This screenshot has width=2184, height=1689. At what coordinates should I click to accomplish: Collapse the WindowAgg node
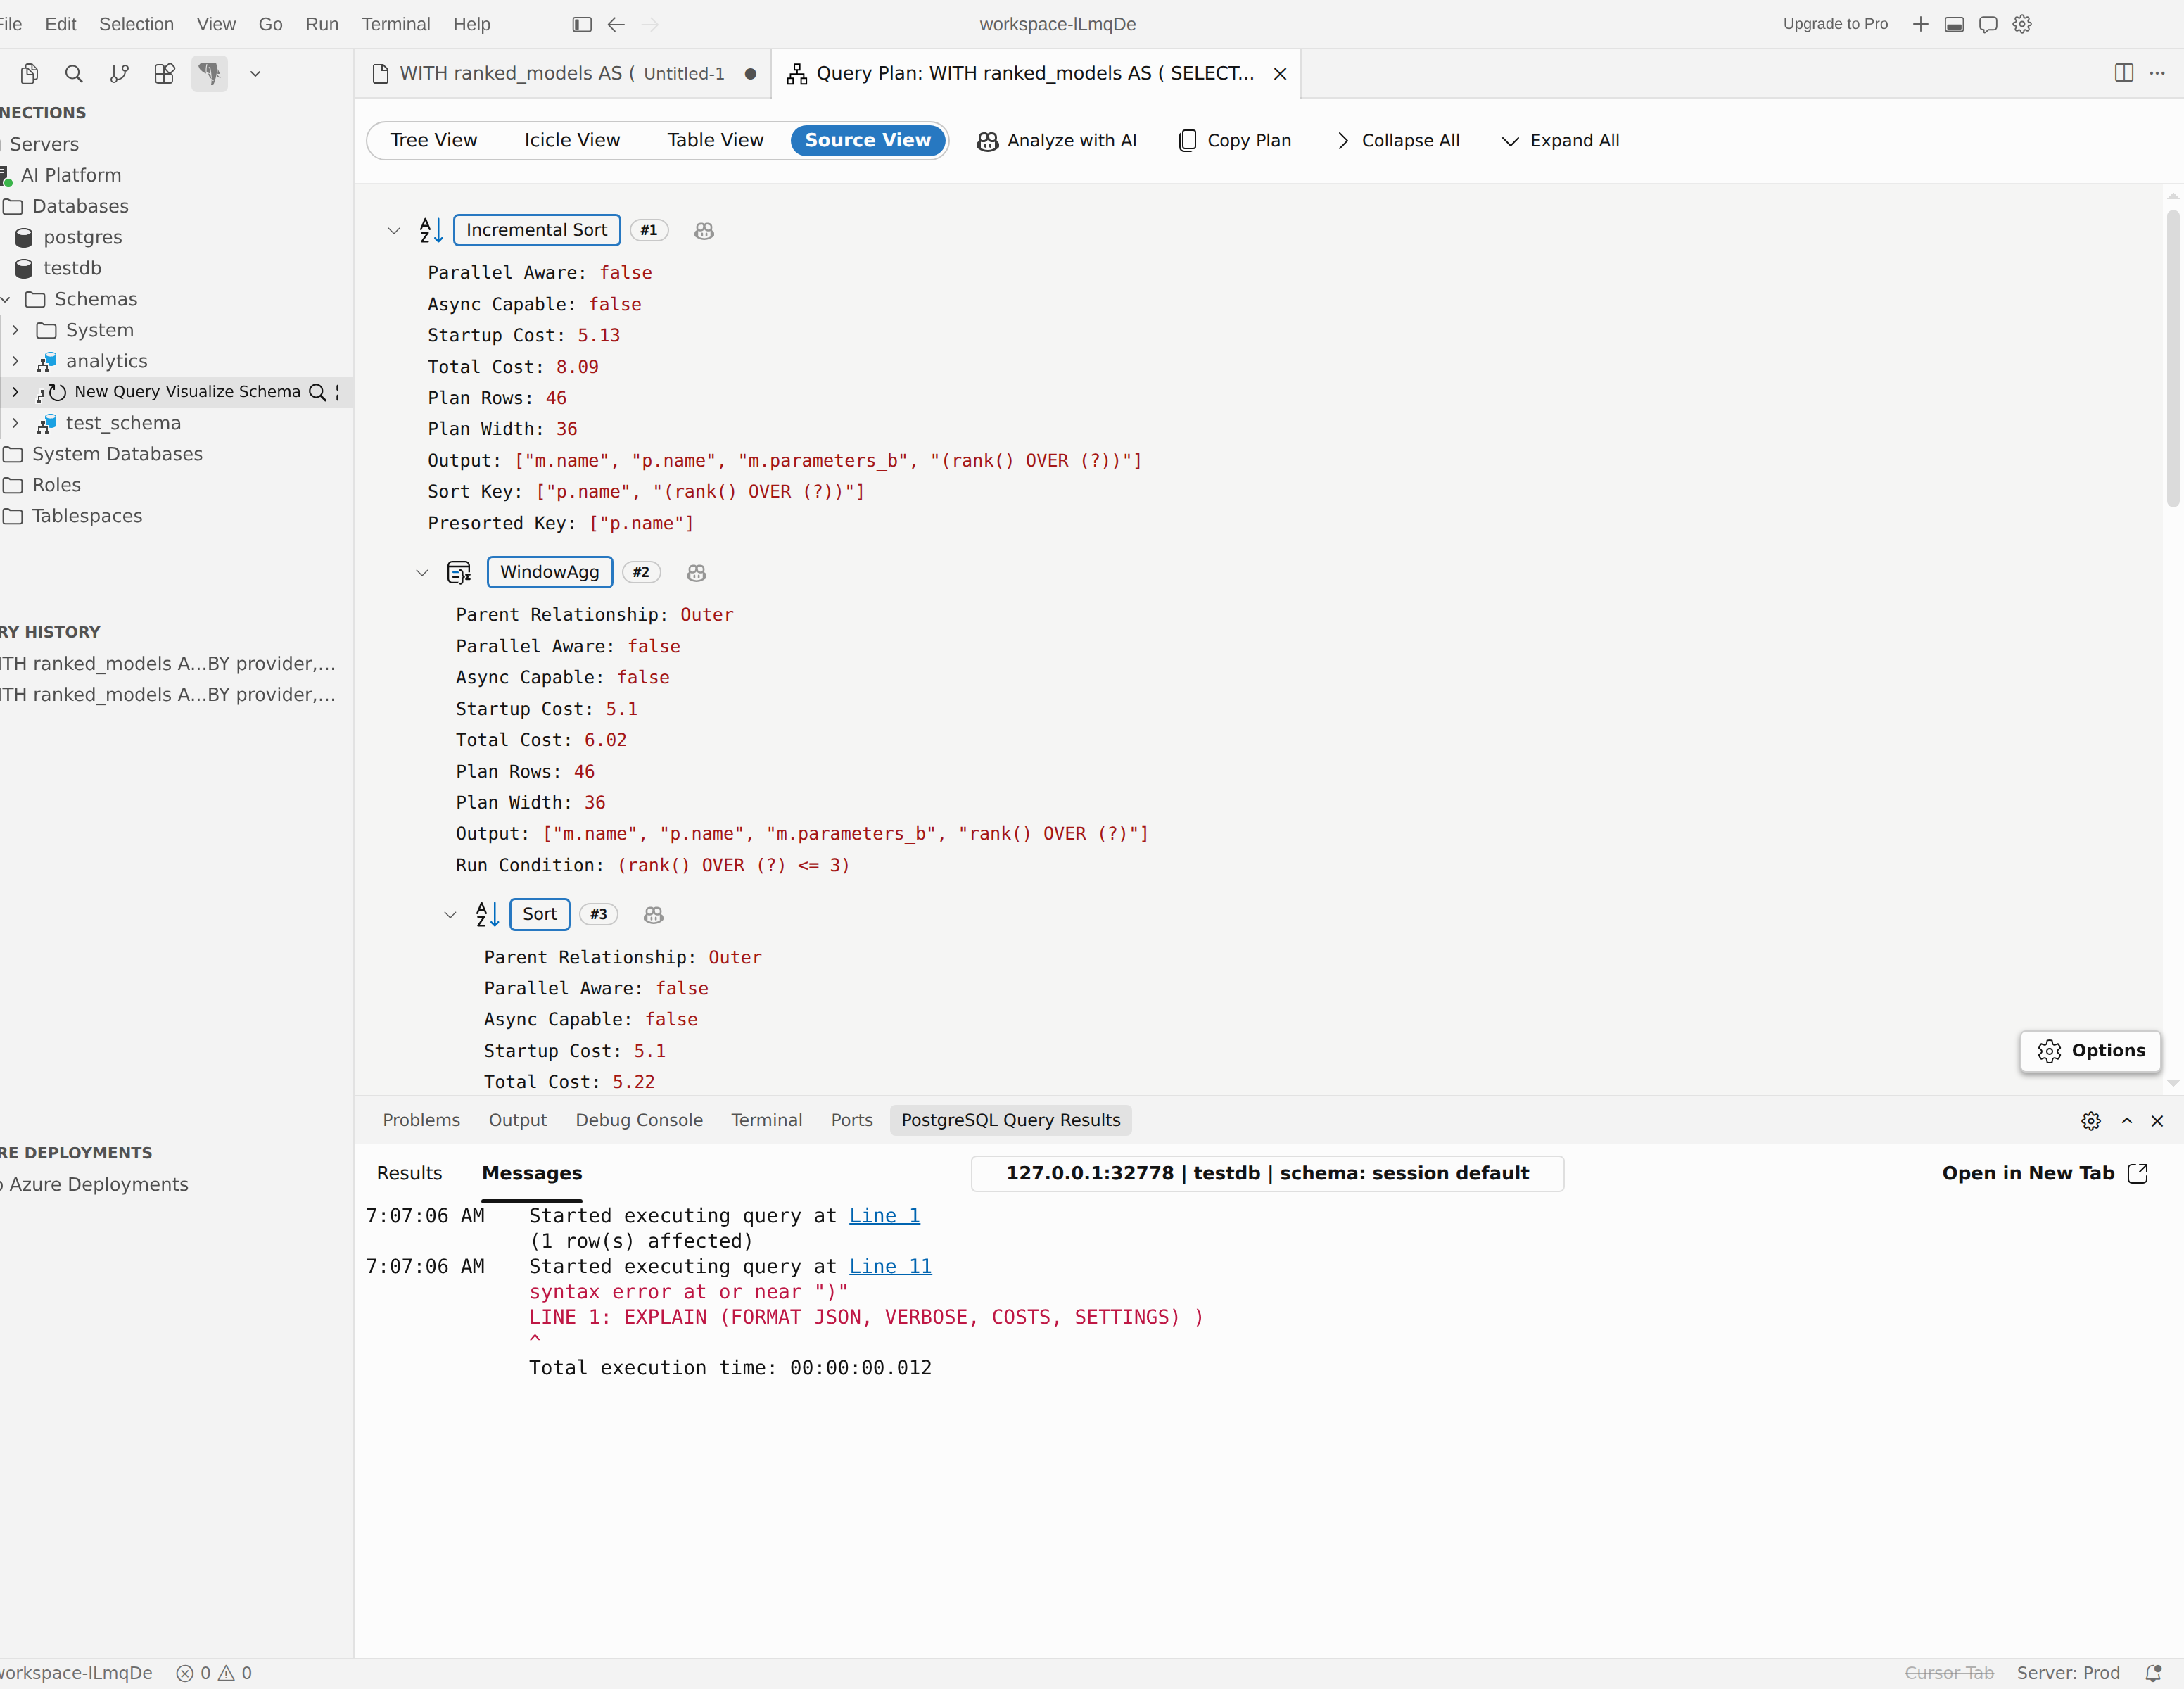pos(422,573)
